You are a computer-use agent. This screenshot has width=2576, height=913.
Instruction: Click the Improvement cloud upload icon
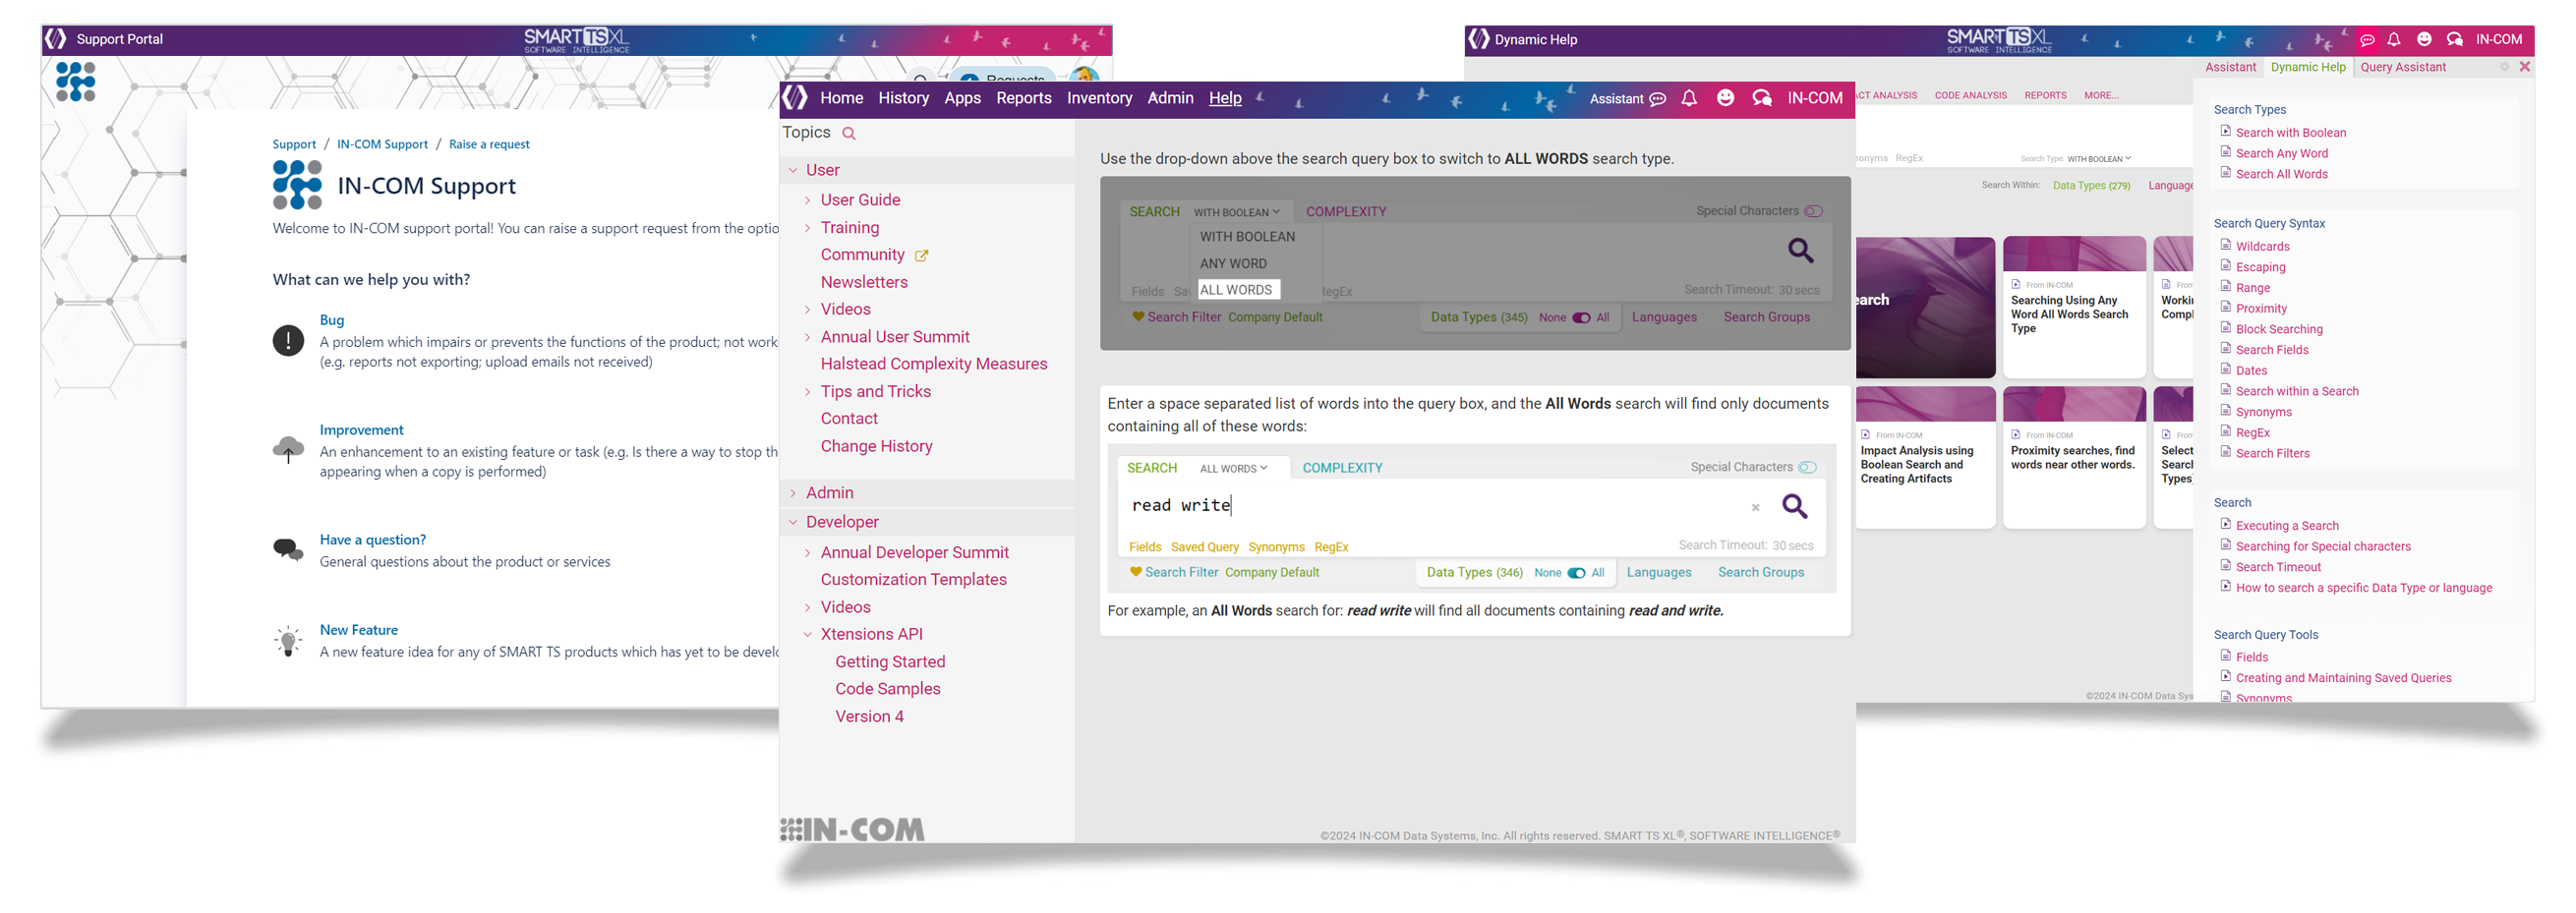[288, 449]
